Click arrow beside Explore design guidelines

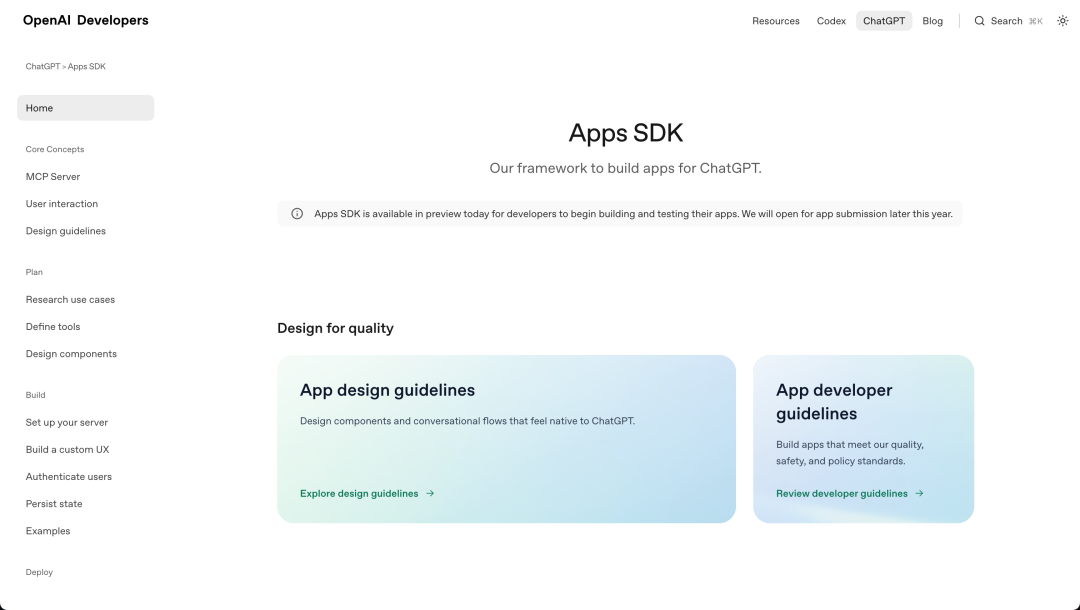tap(430, 494)
